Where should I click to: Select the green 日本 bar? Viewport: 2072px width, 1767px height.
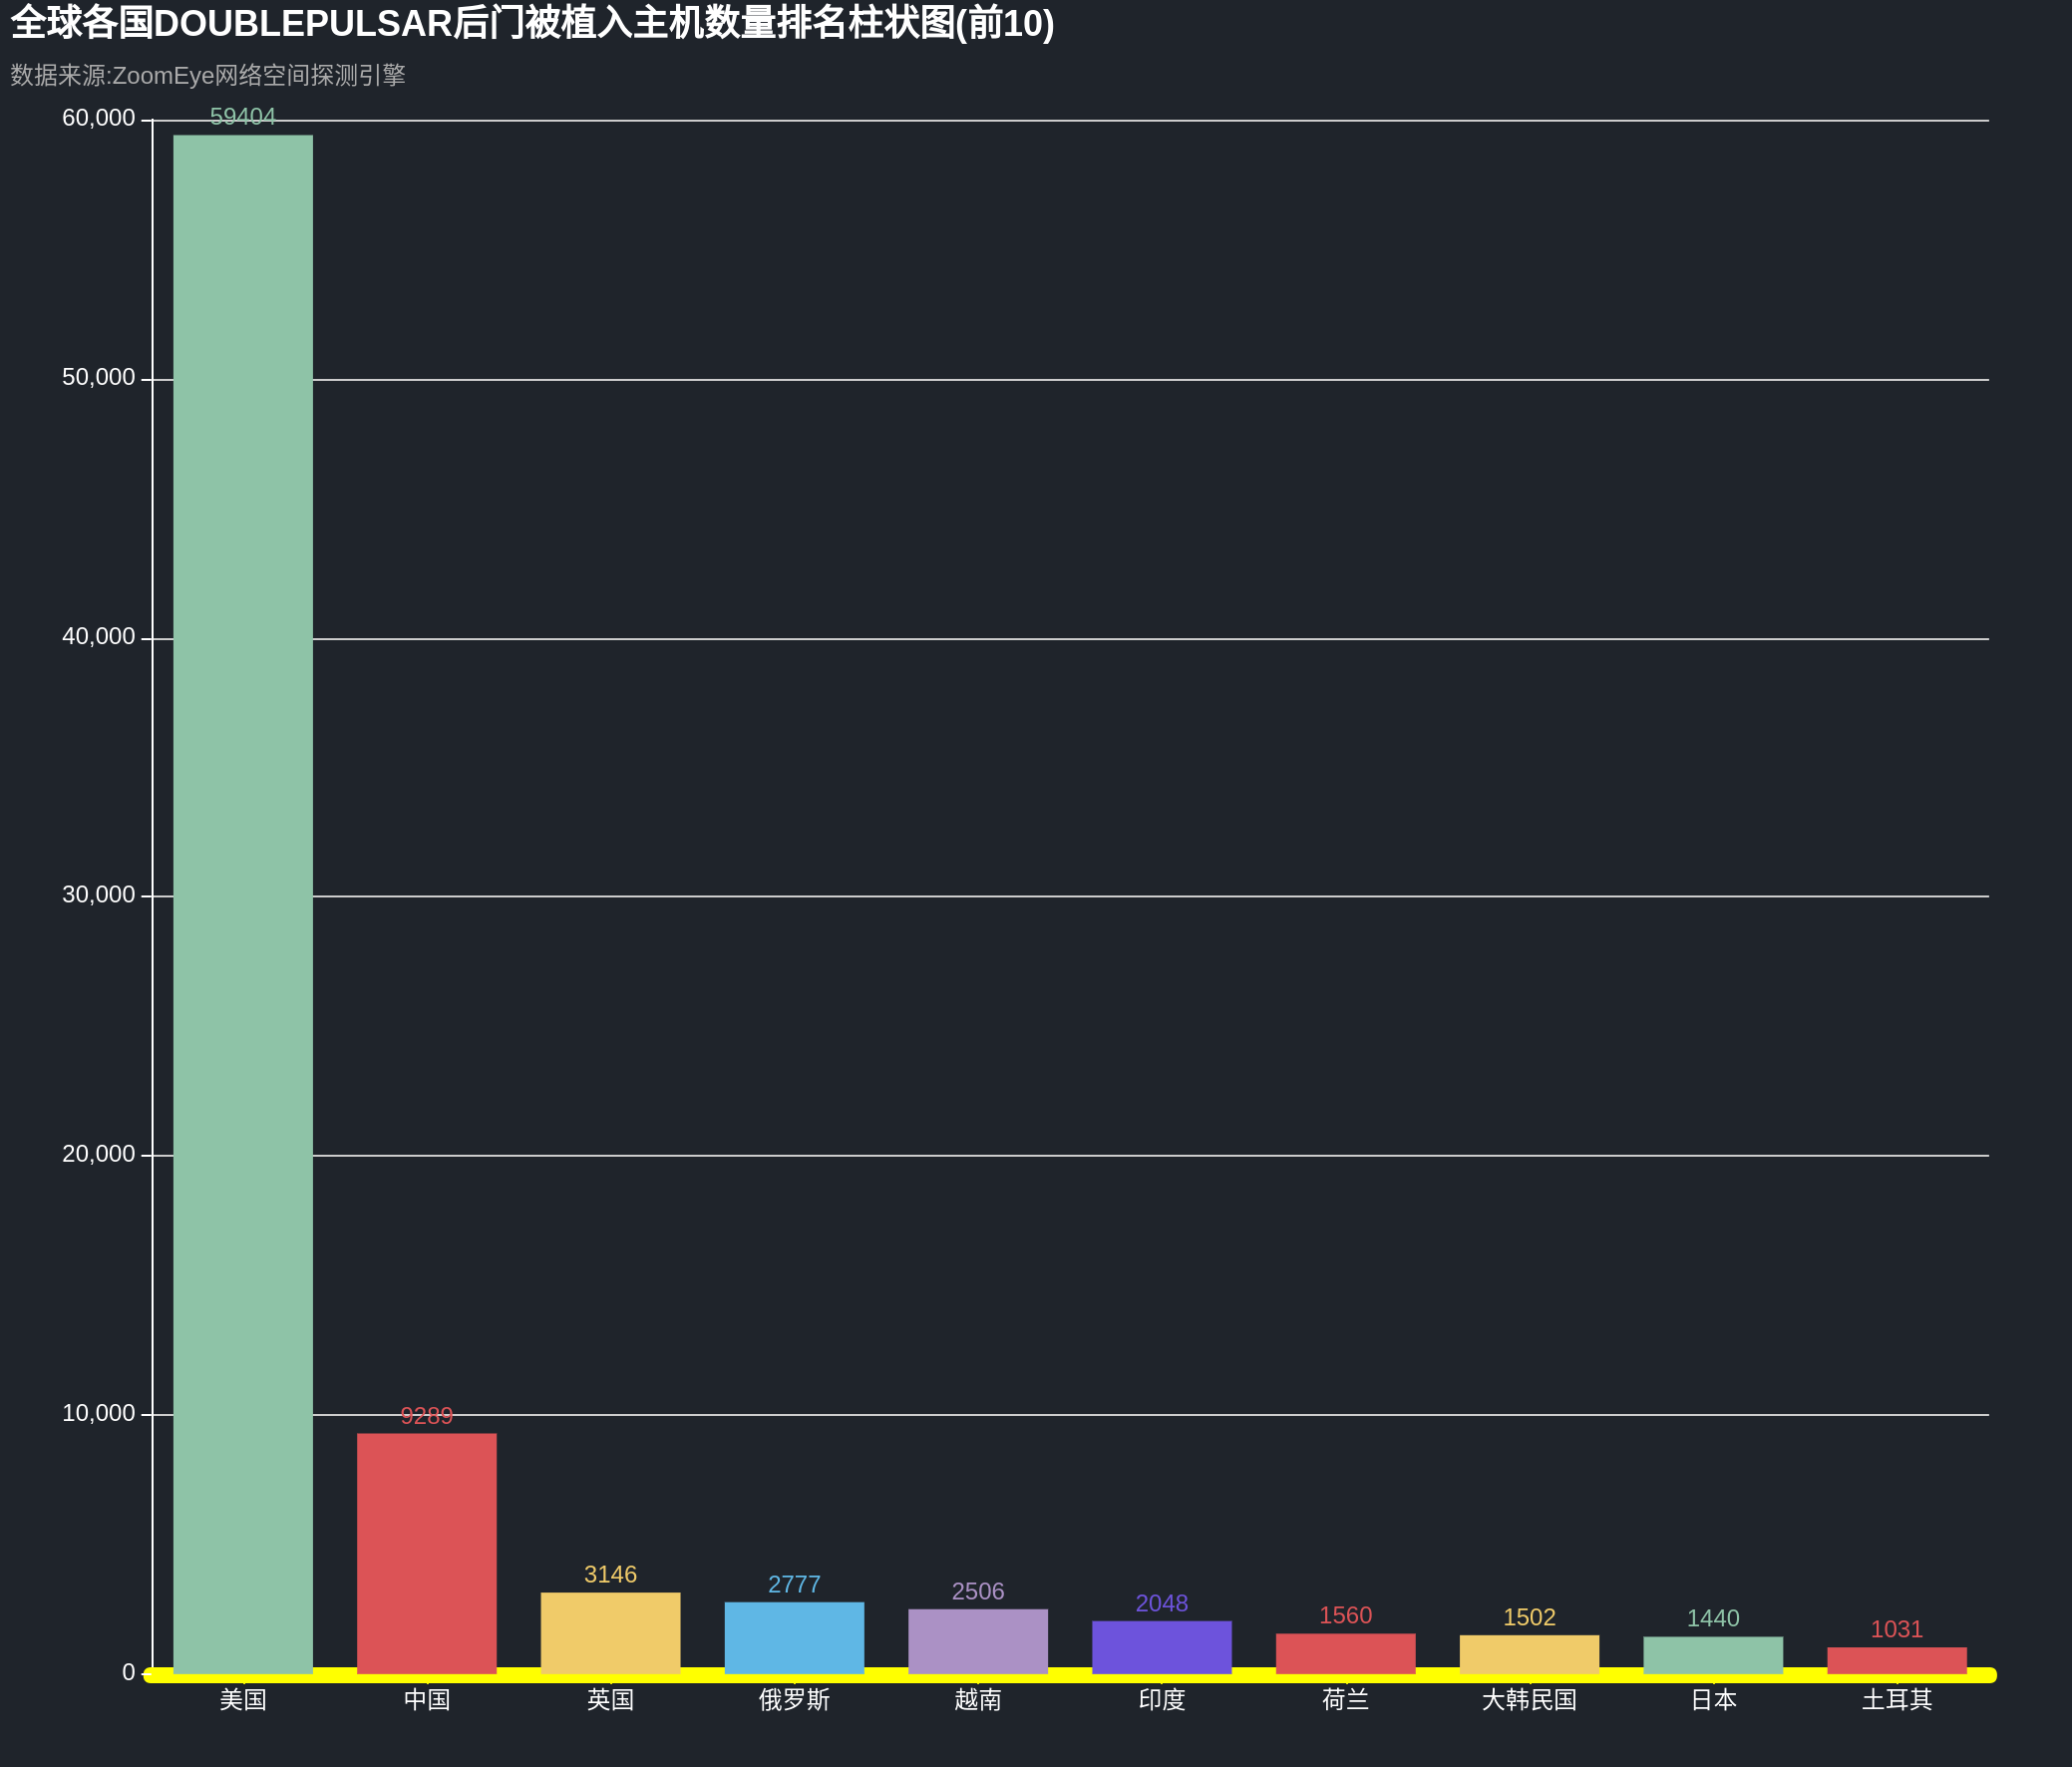(x=1713, y=1655)
